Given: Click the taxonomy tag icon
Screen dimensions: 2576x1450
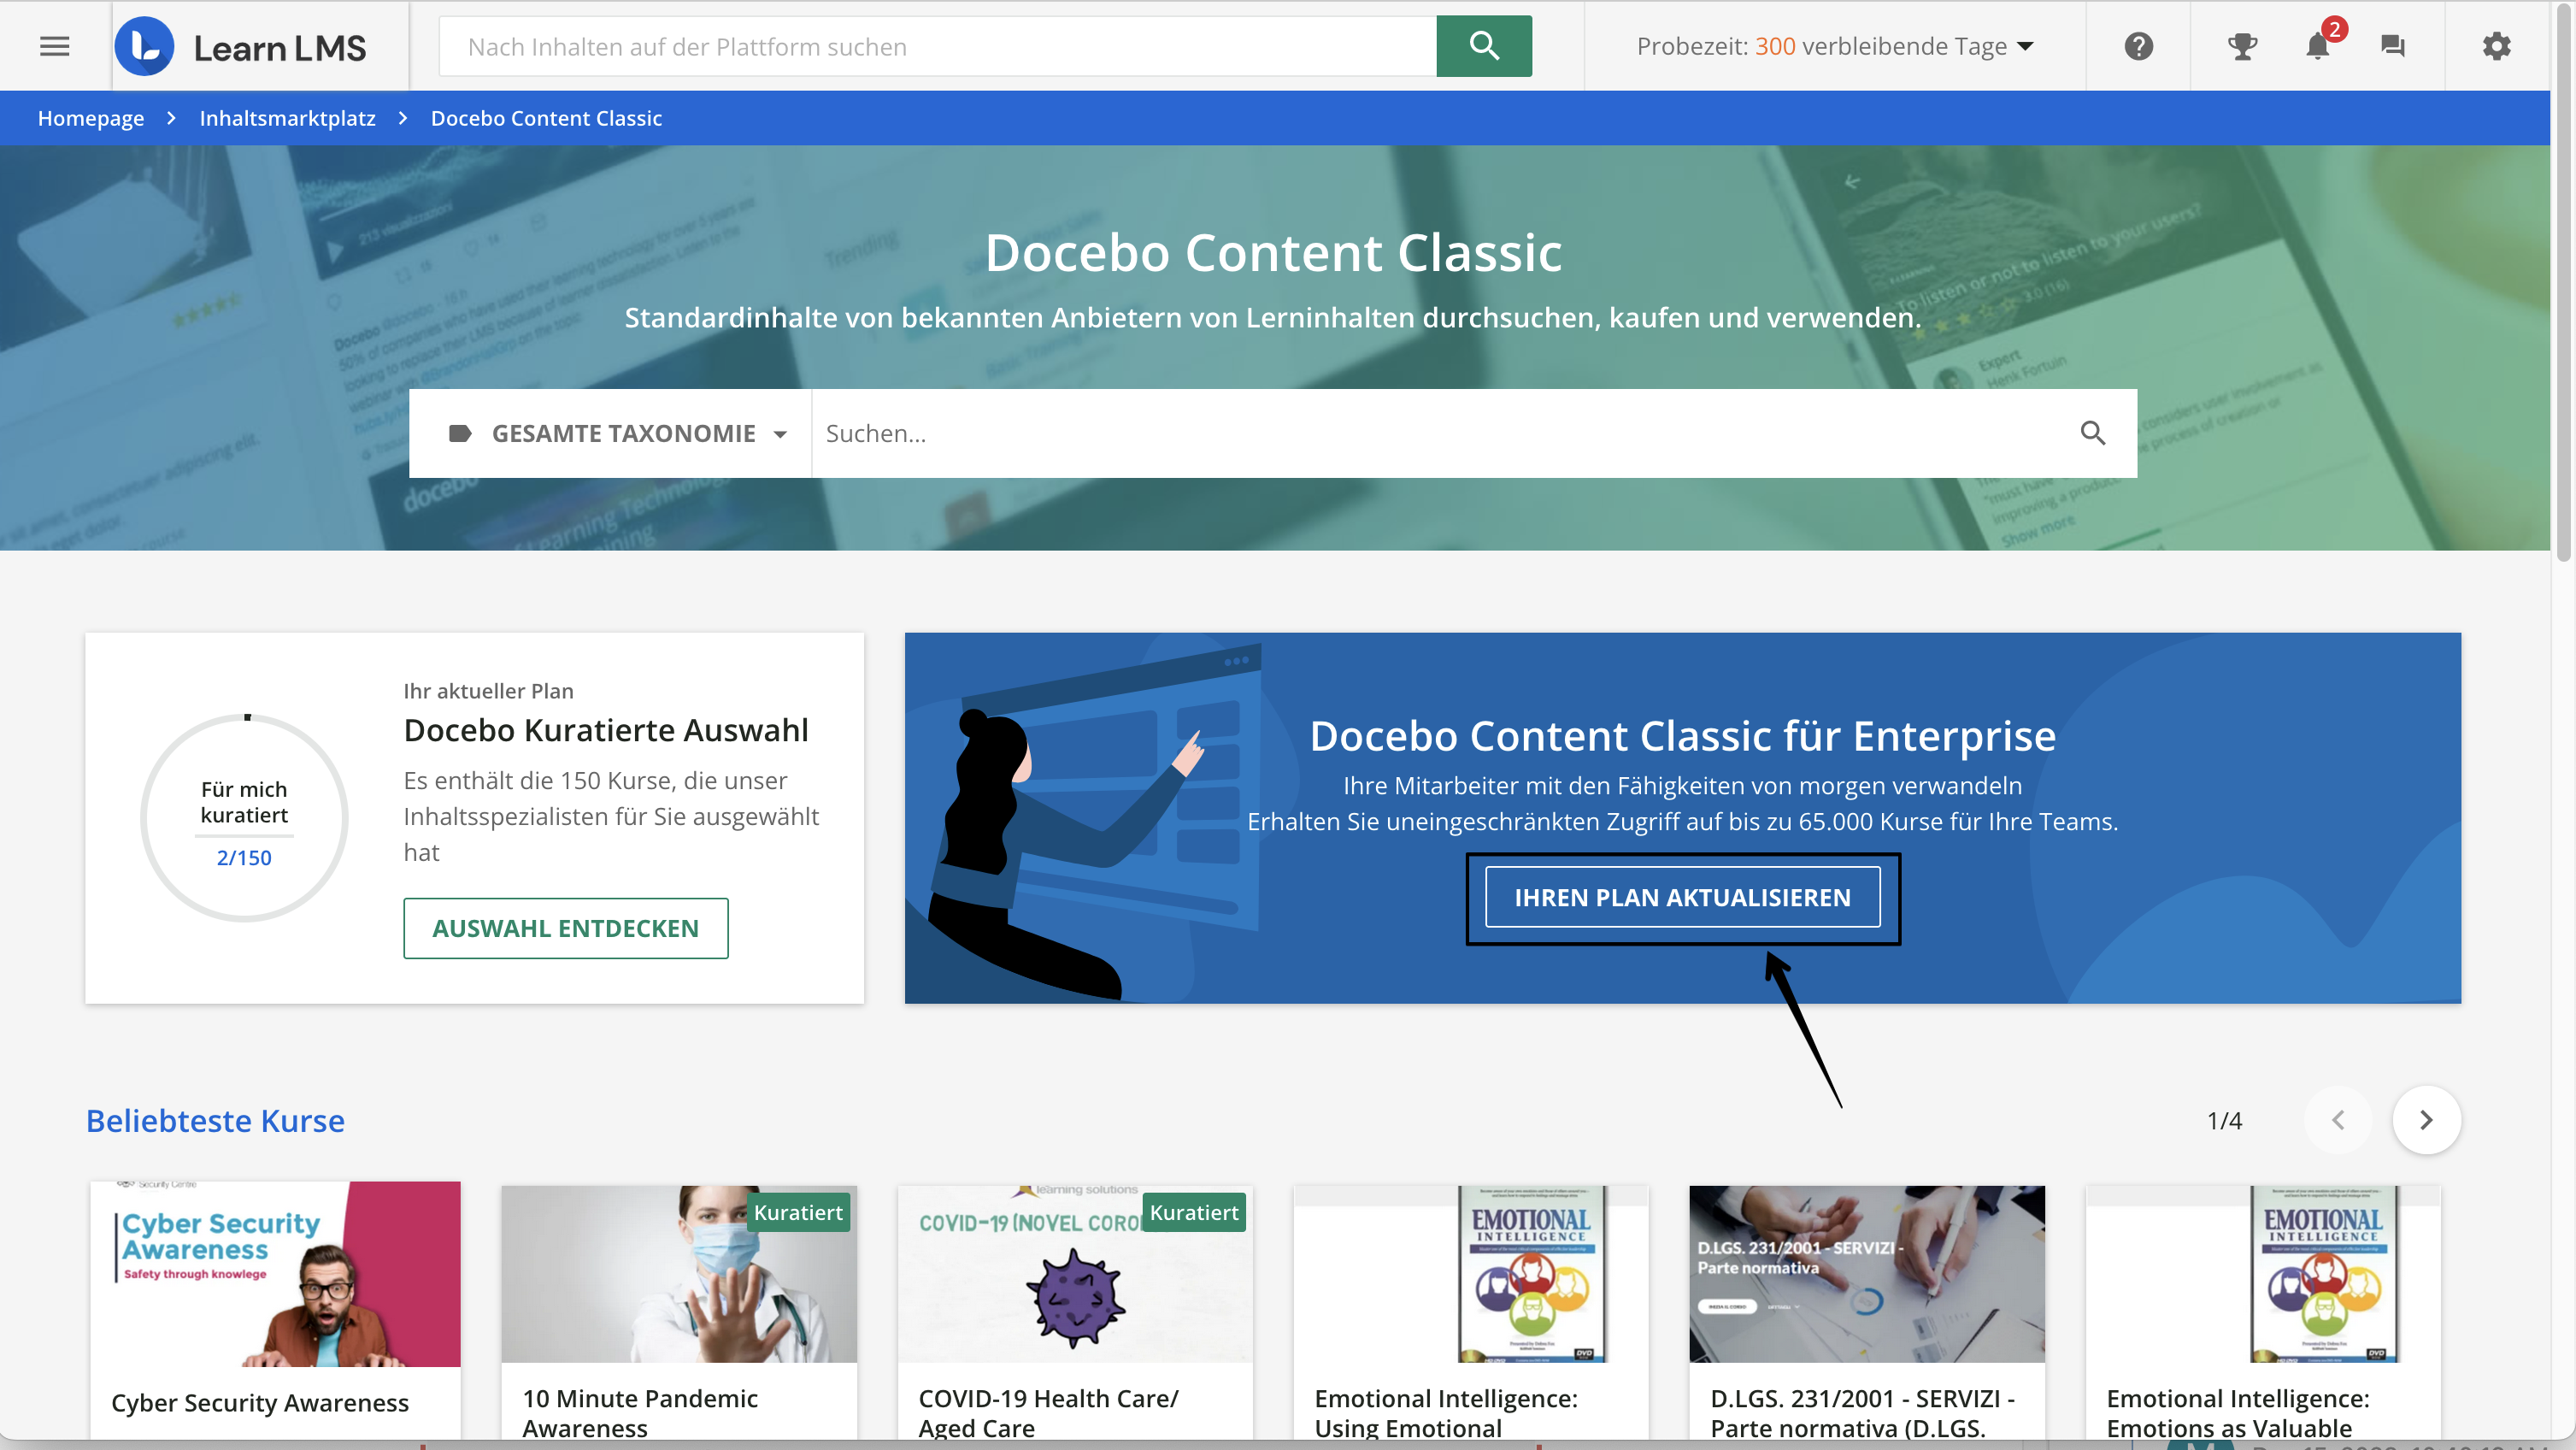Looking at the screenshot, I should point(460,433).
